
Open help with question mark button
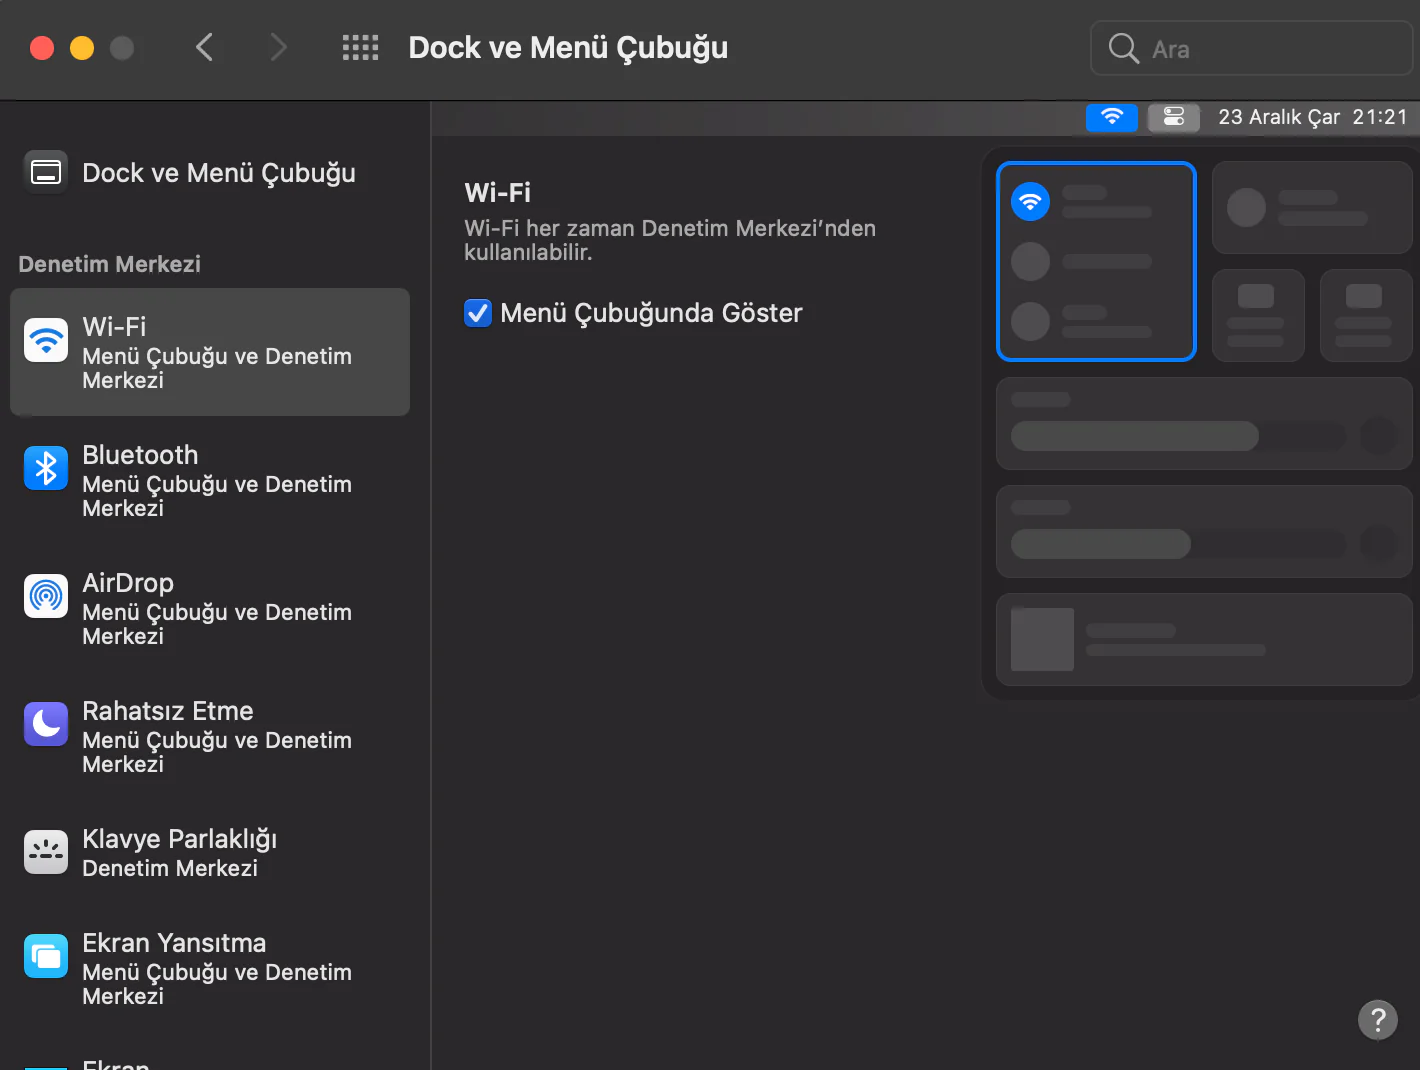pos(1377,1020)
